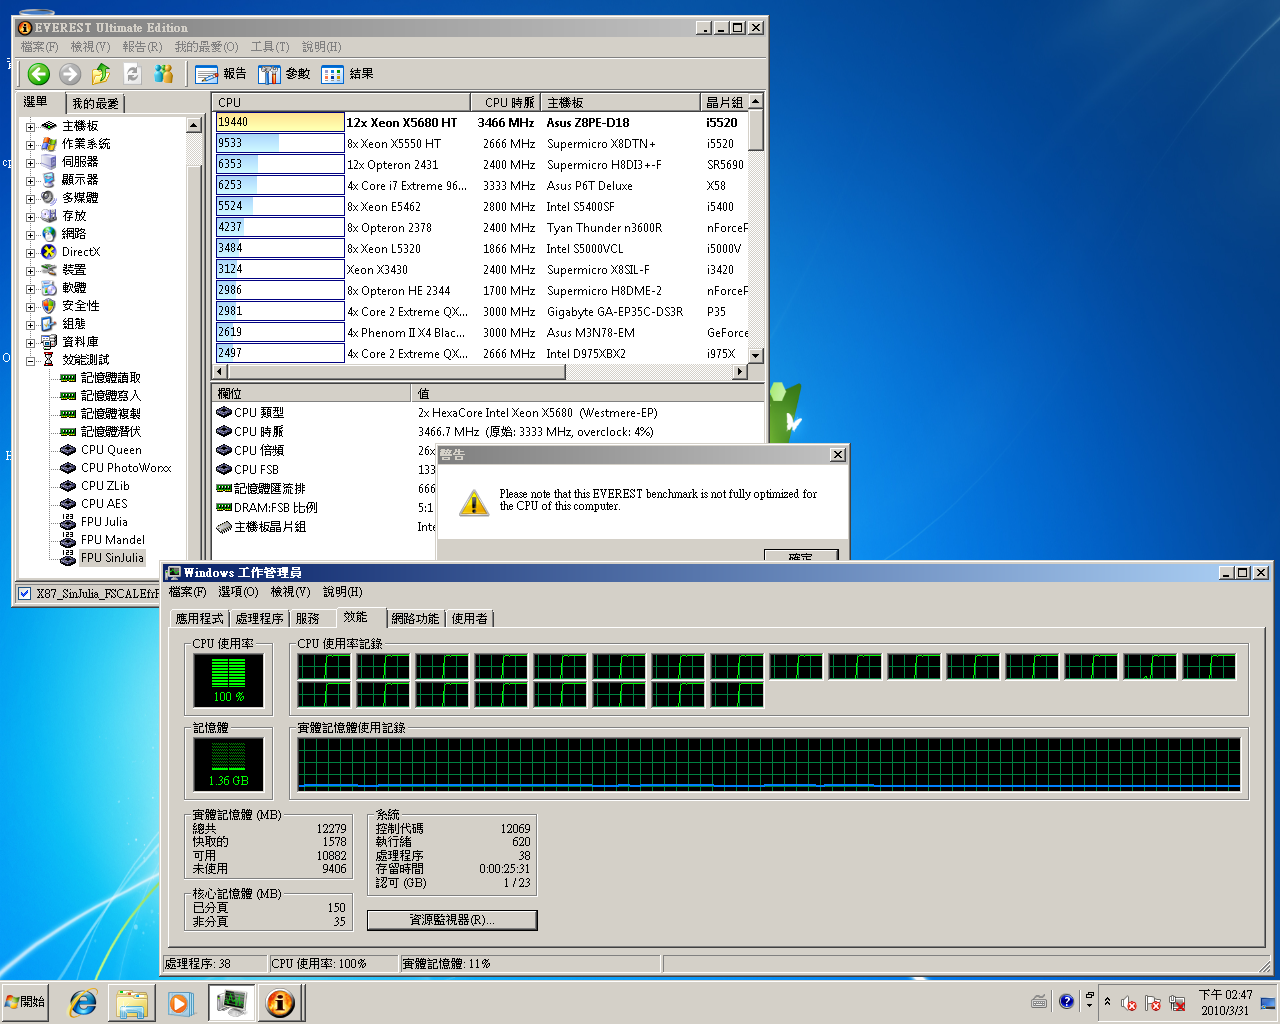1280x1024 pixels.
Task: Switch to the 應用程式 tab in Task Manager
Action: [199, 619]
